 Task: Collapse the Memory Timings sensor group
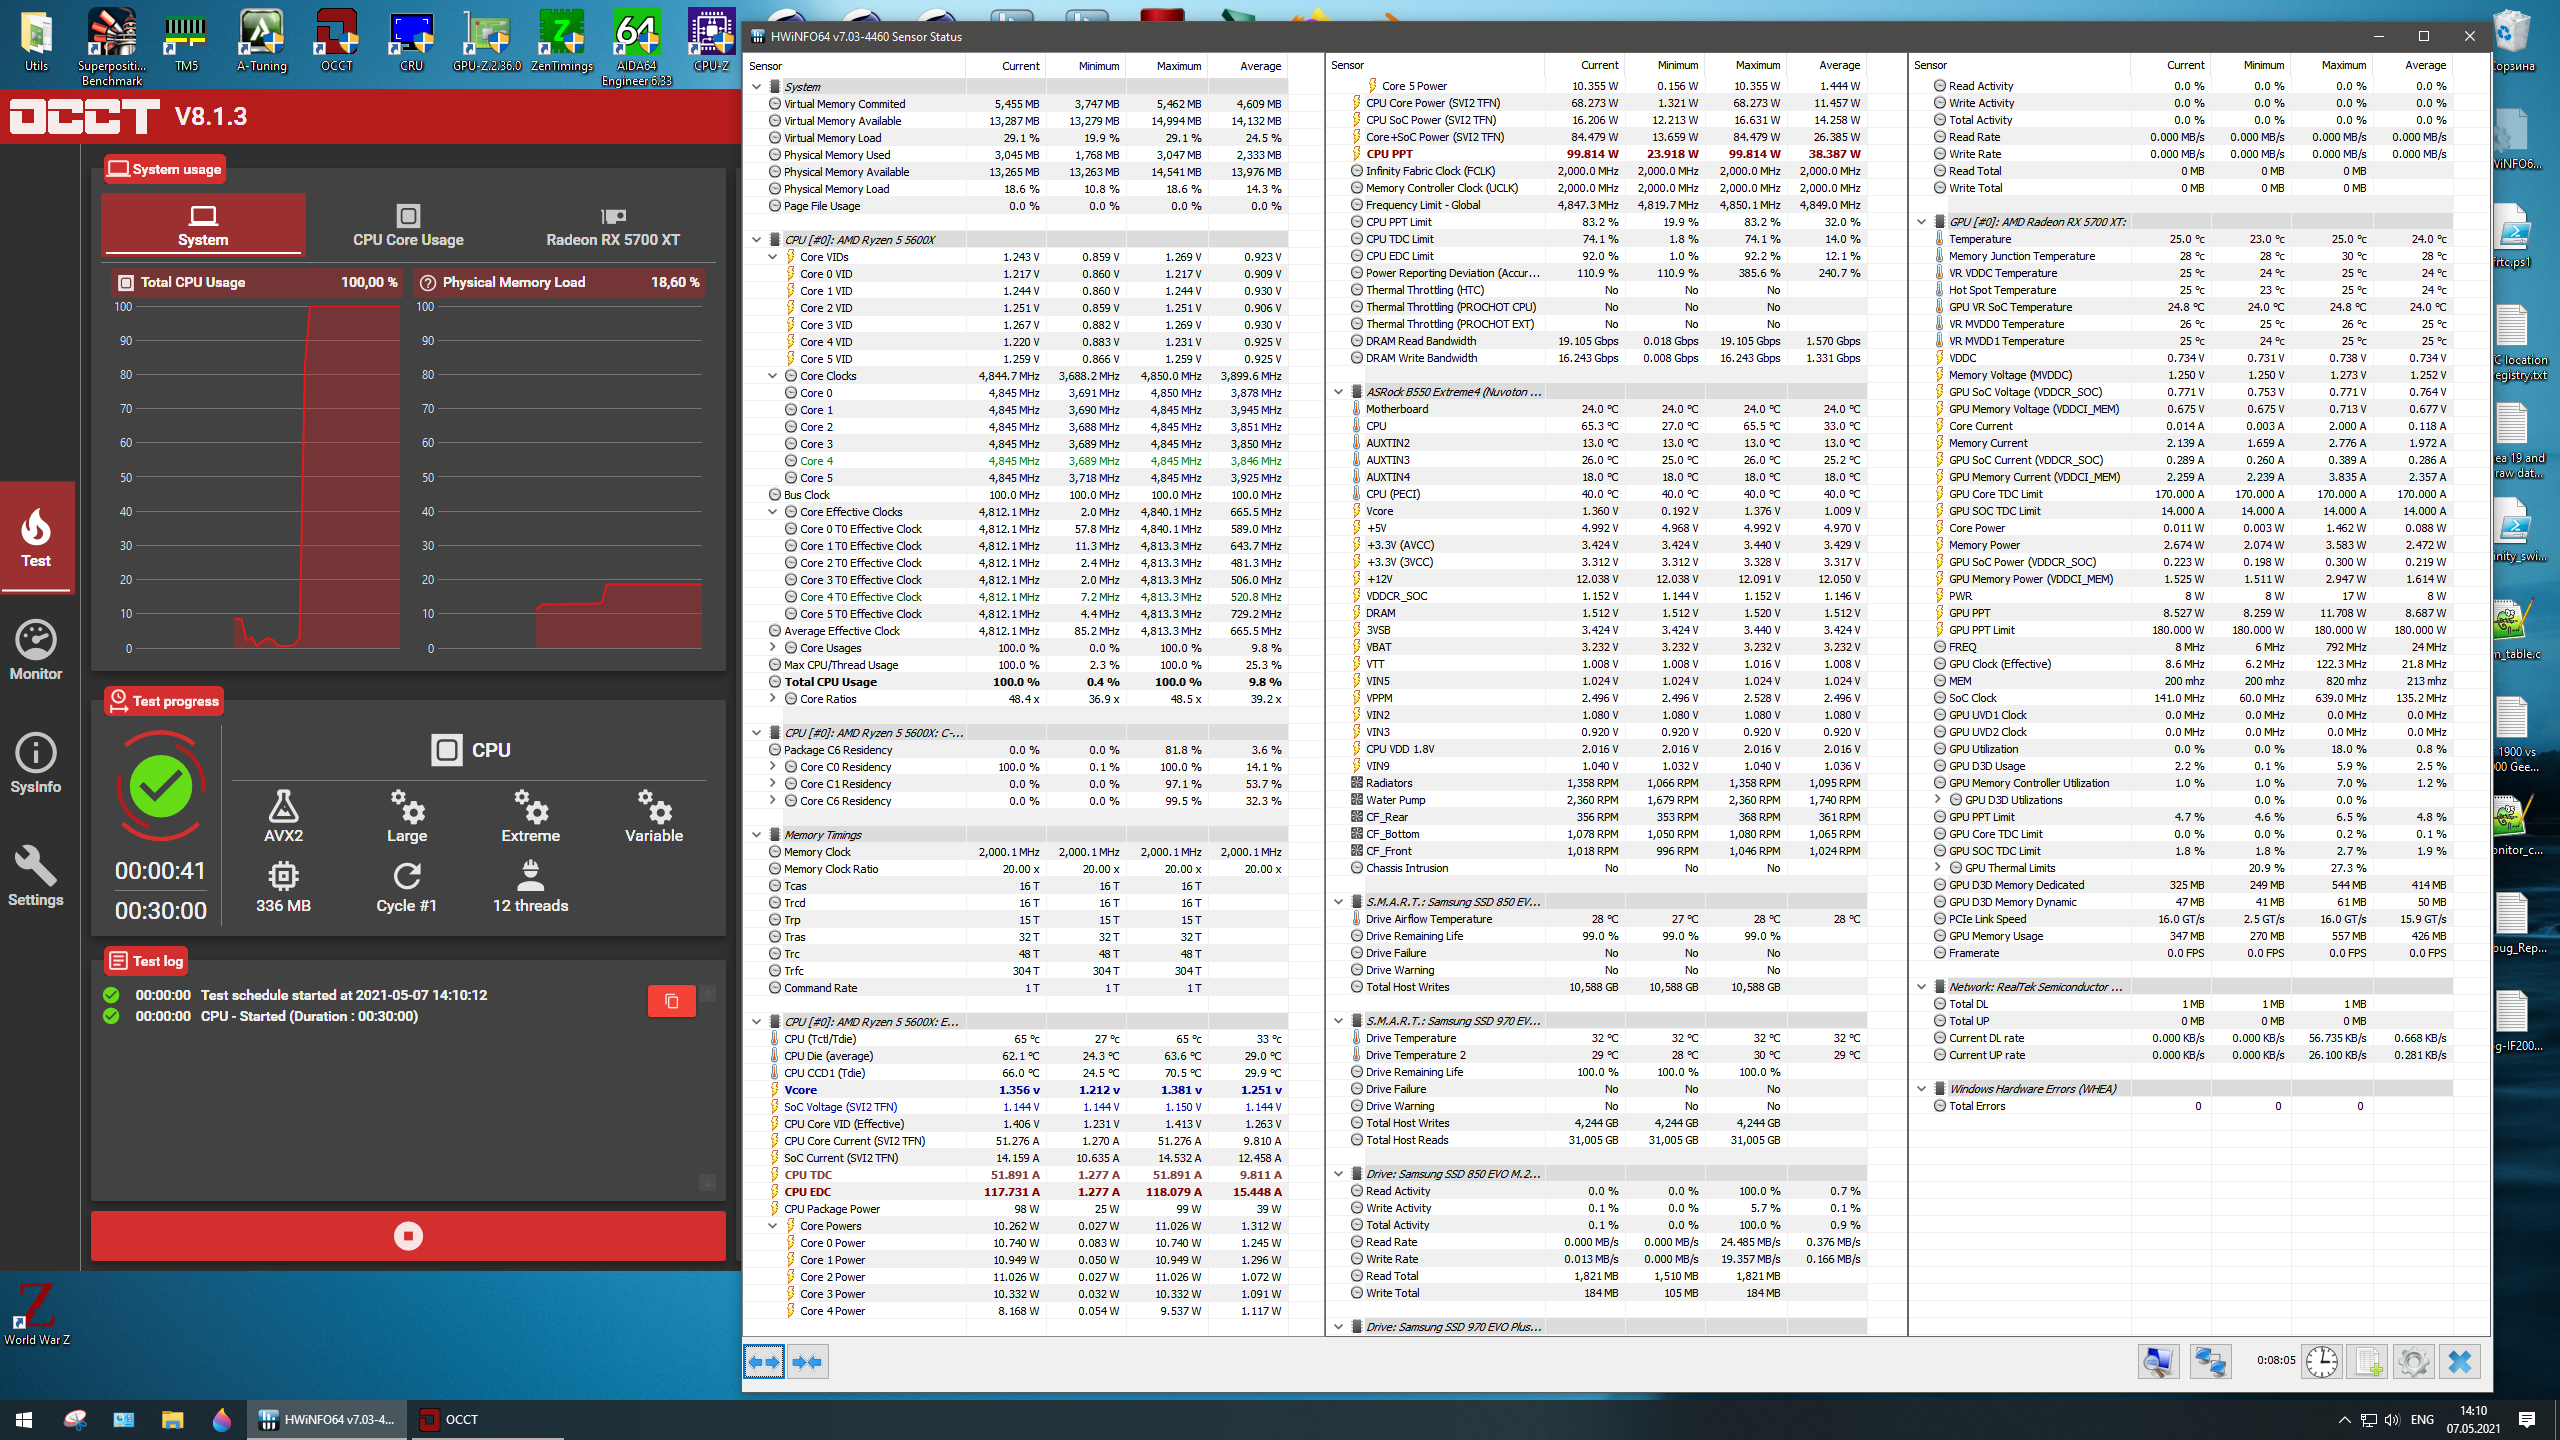(757, 835)
